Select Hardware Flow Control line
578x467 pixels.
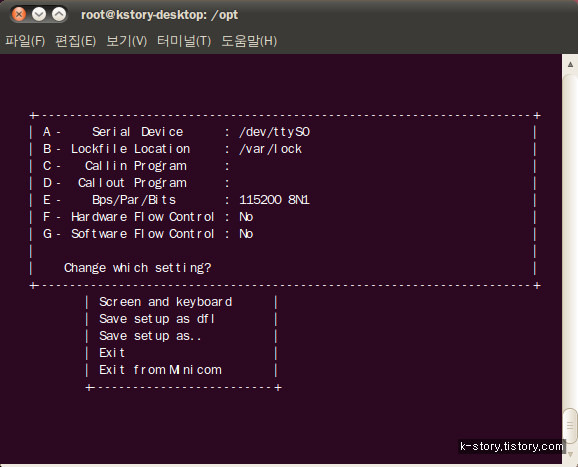[x=148, y=217]
